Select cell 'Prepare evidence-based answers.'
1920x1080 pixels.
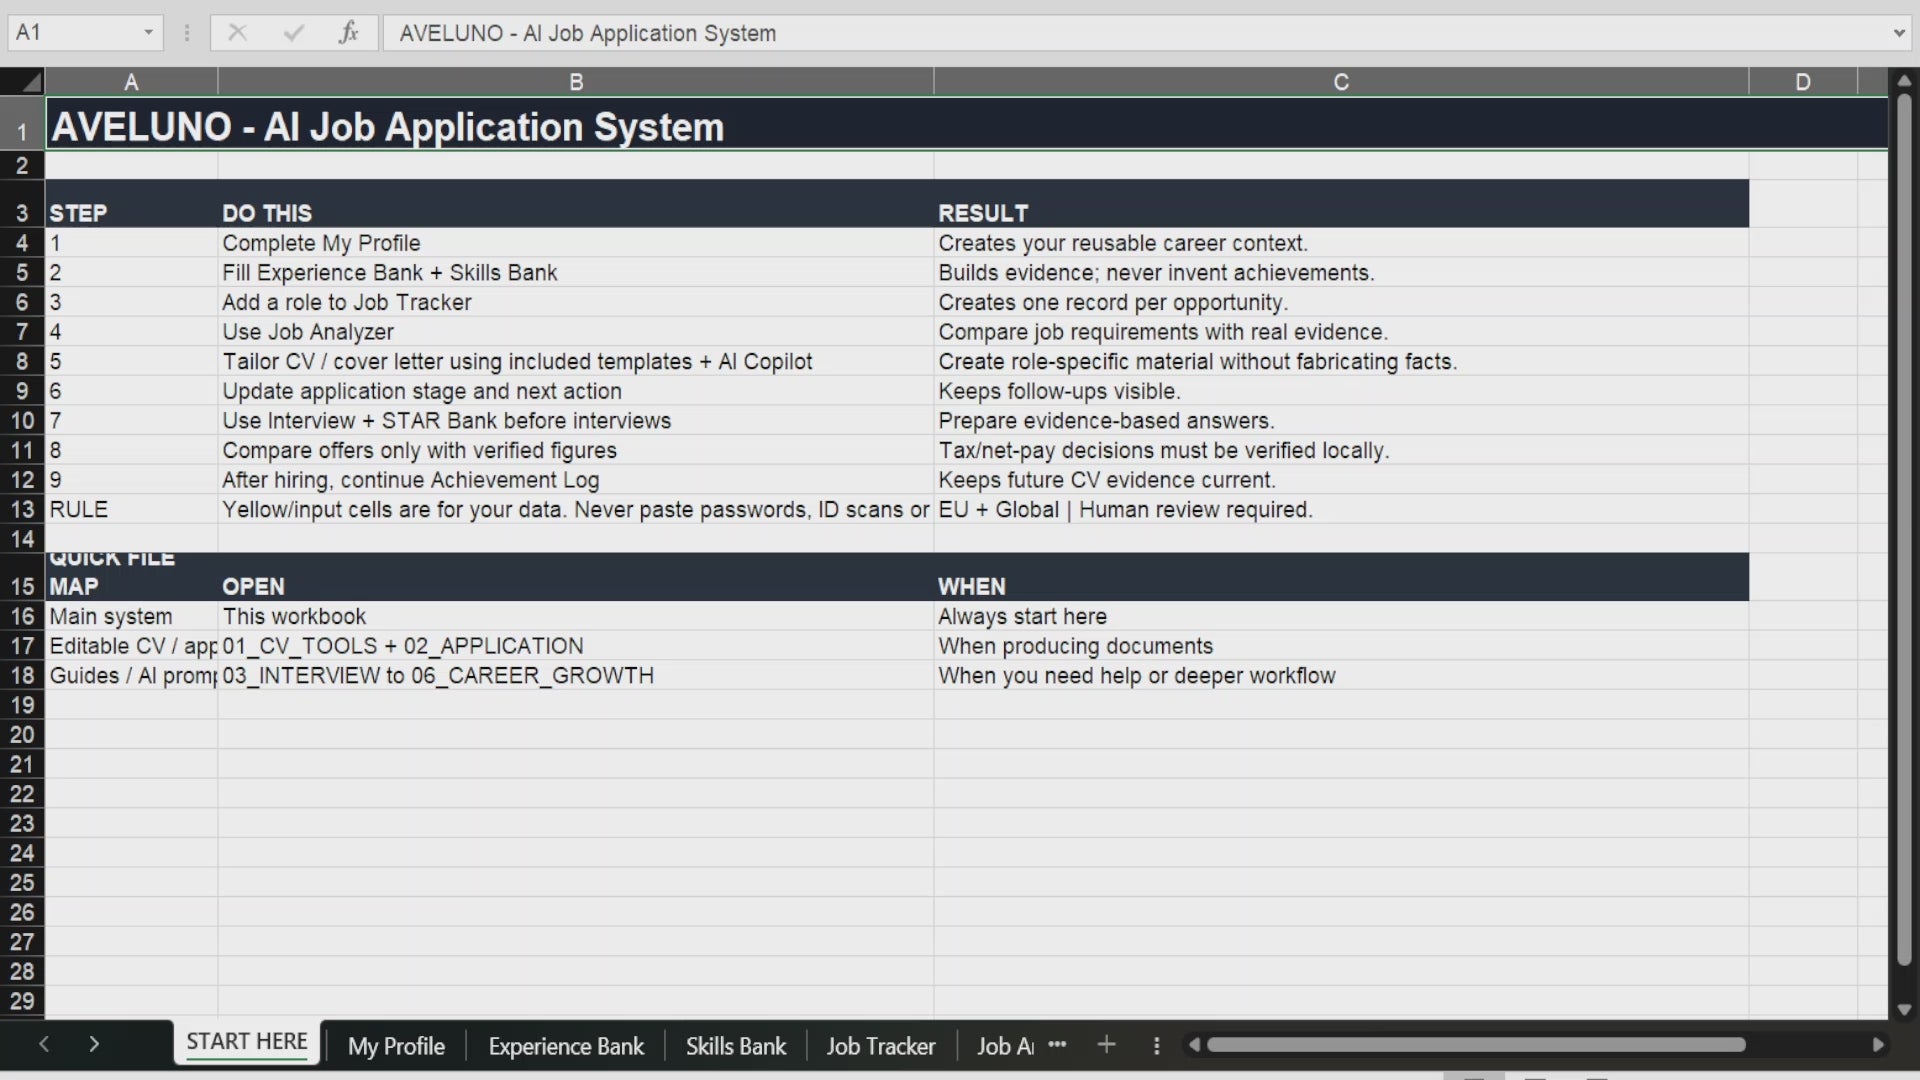(1341, 420)
